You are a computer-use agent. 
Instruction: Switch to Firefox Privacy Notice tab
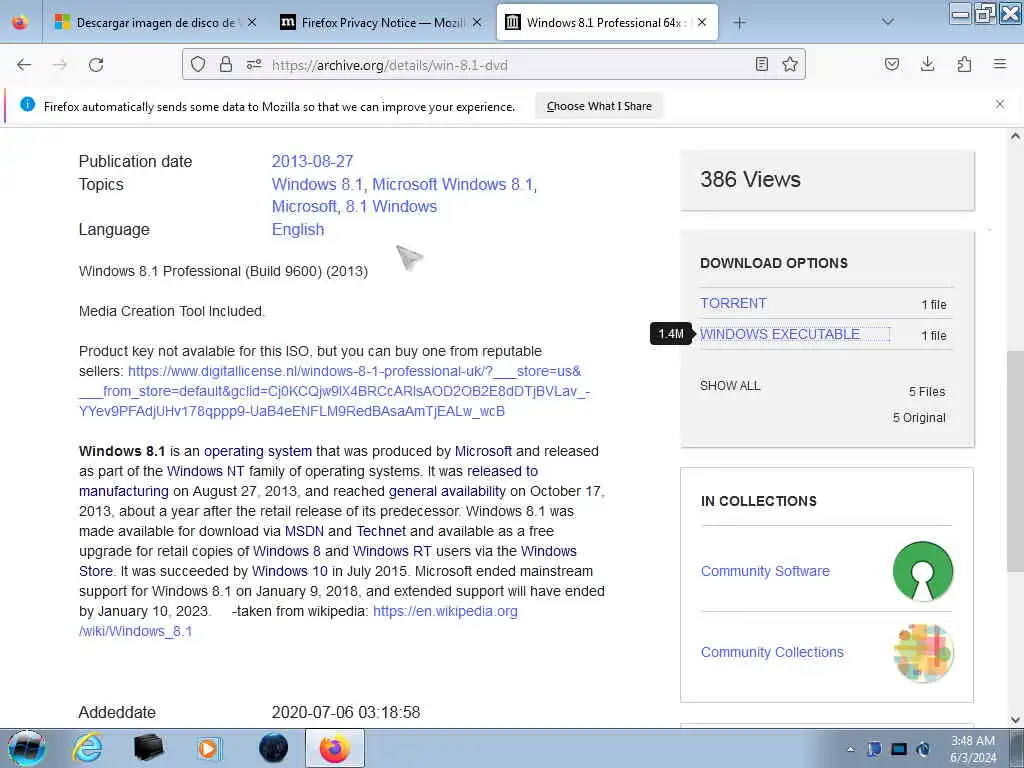tap(381, 23)
